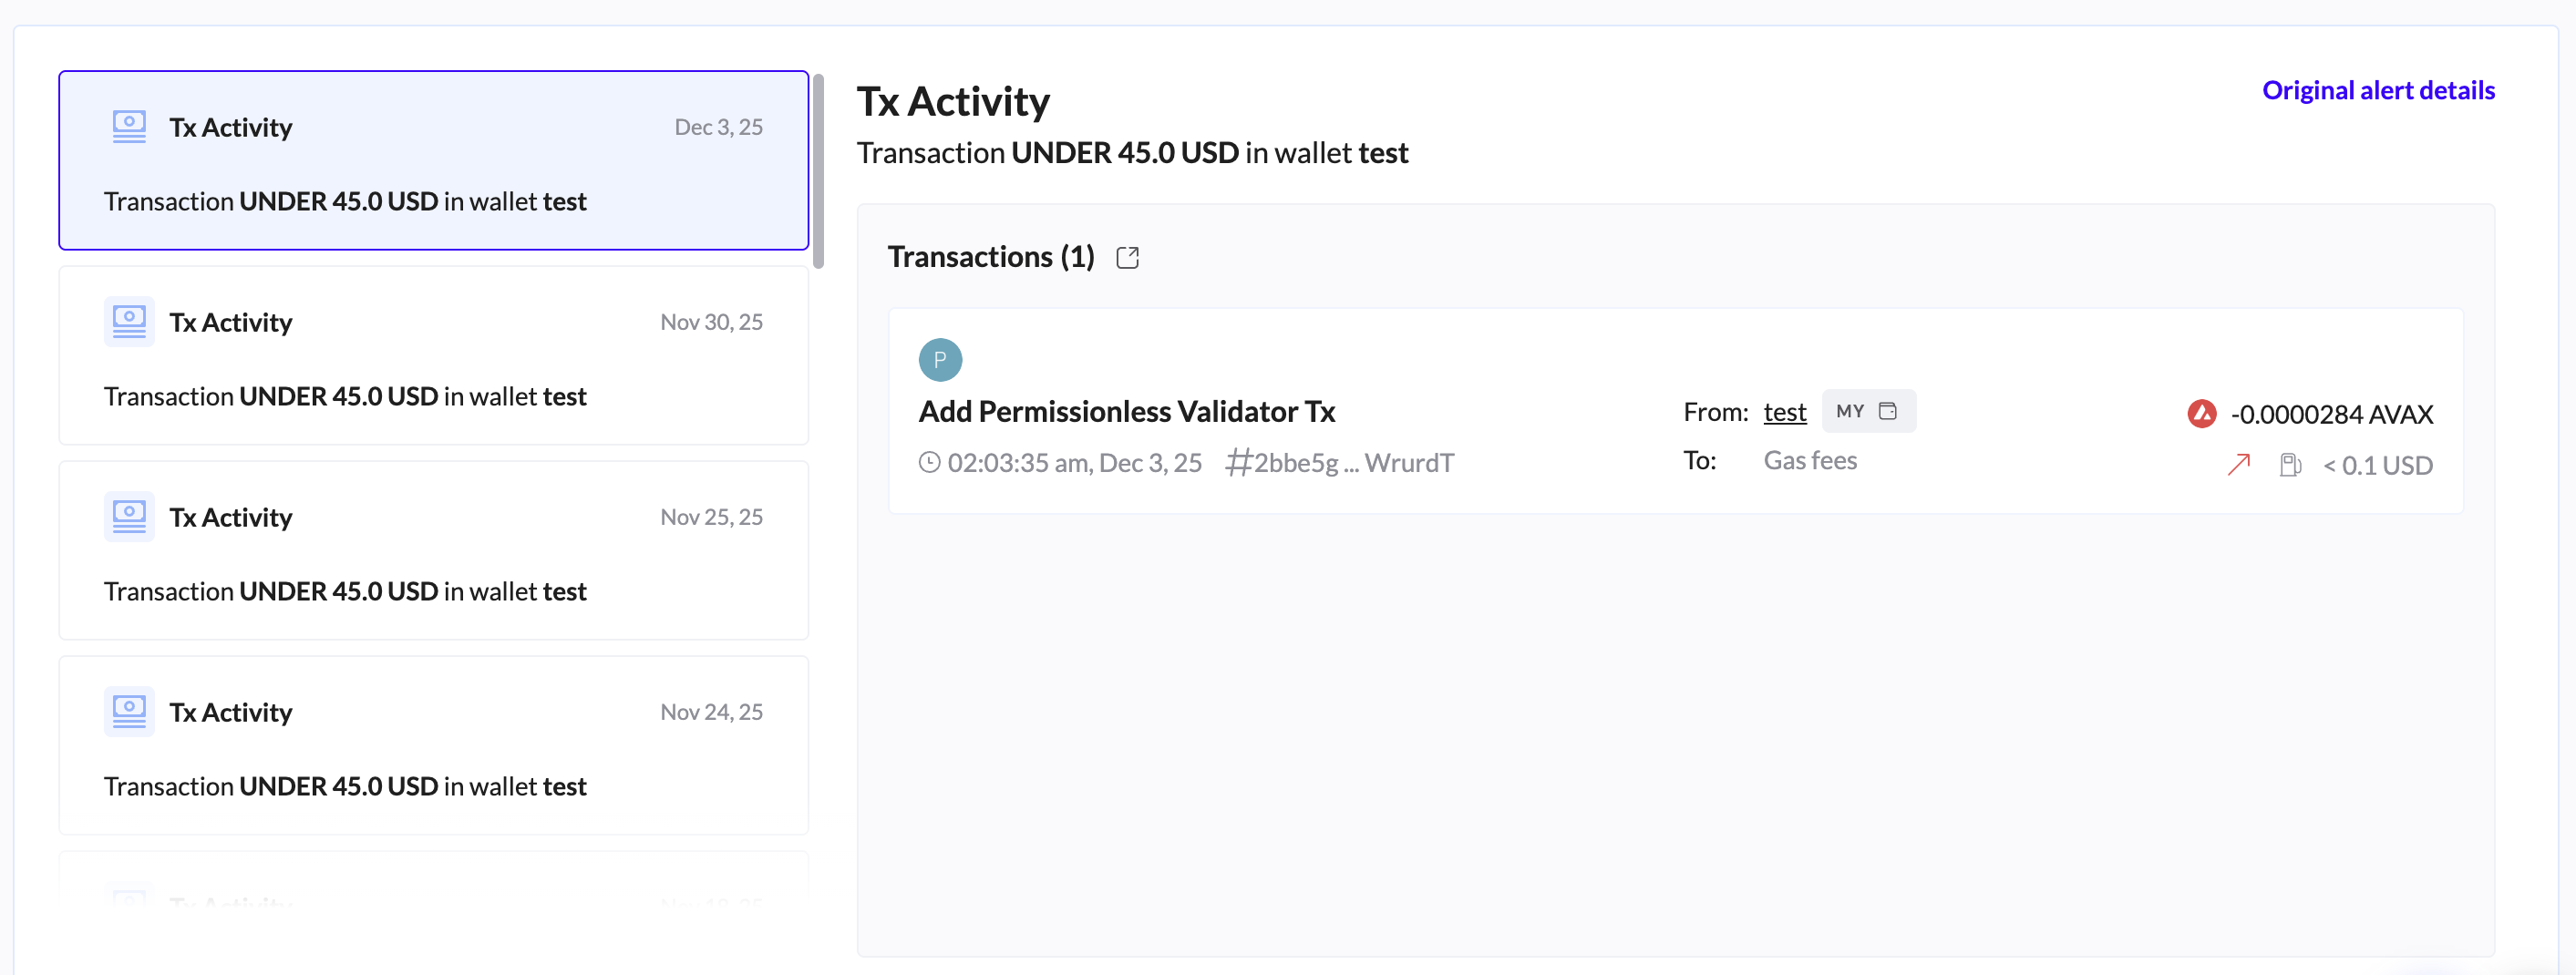Click the blue P chain avatar icon

[x=940, y=360]
